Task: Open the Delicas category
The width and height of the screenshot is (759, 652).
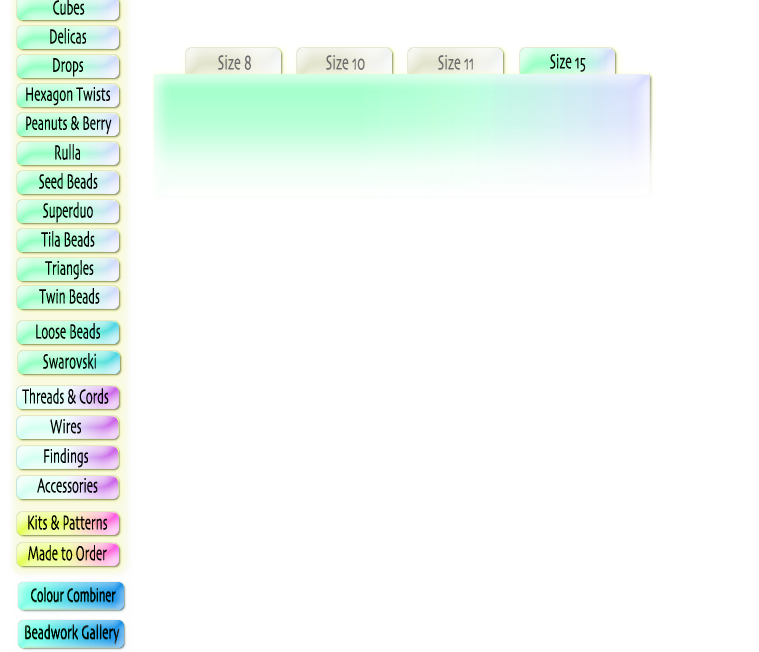Action: click(x=68, y=37)
